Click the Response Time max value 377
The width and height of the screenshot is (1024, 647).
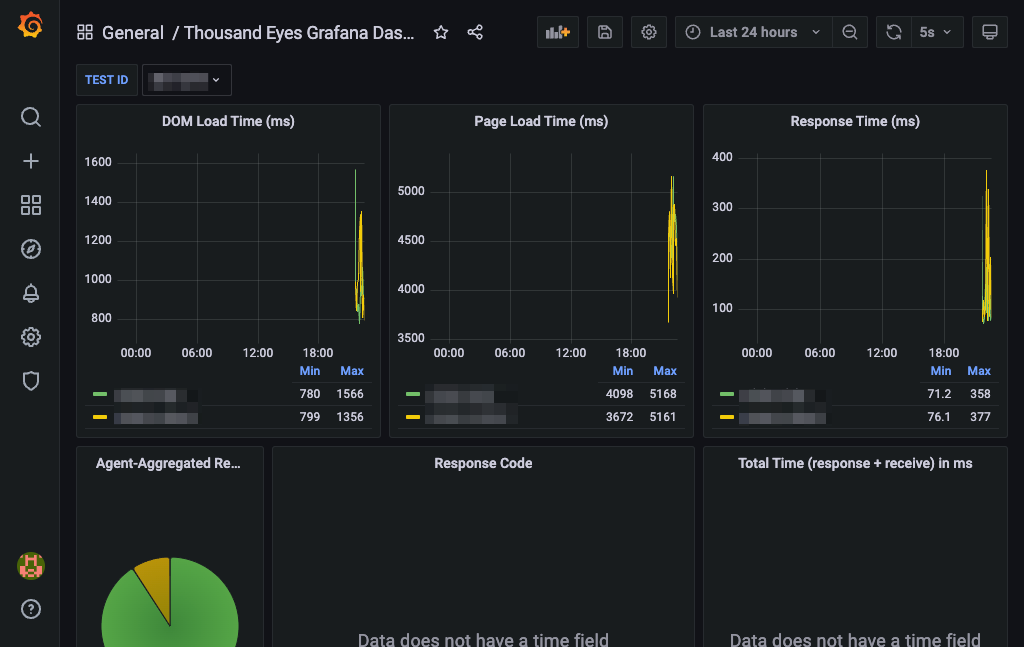[x=980, y=417]
